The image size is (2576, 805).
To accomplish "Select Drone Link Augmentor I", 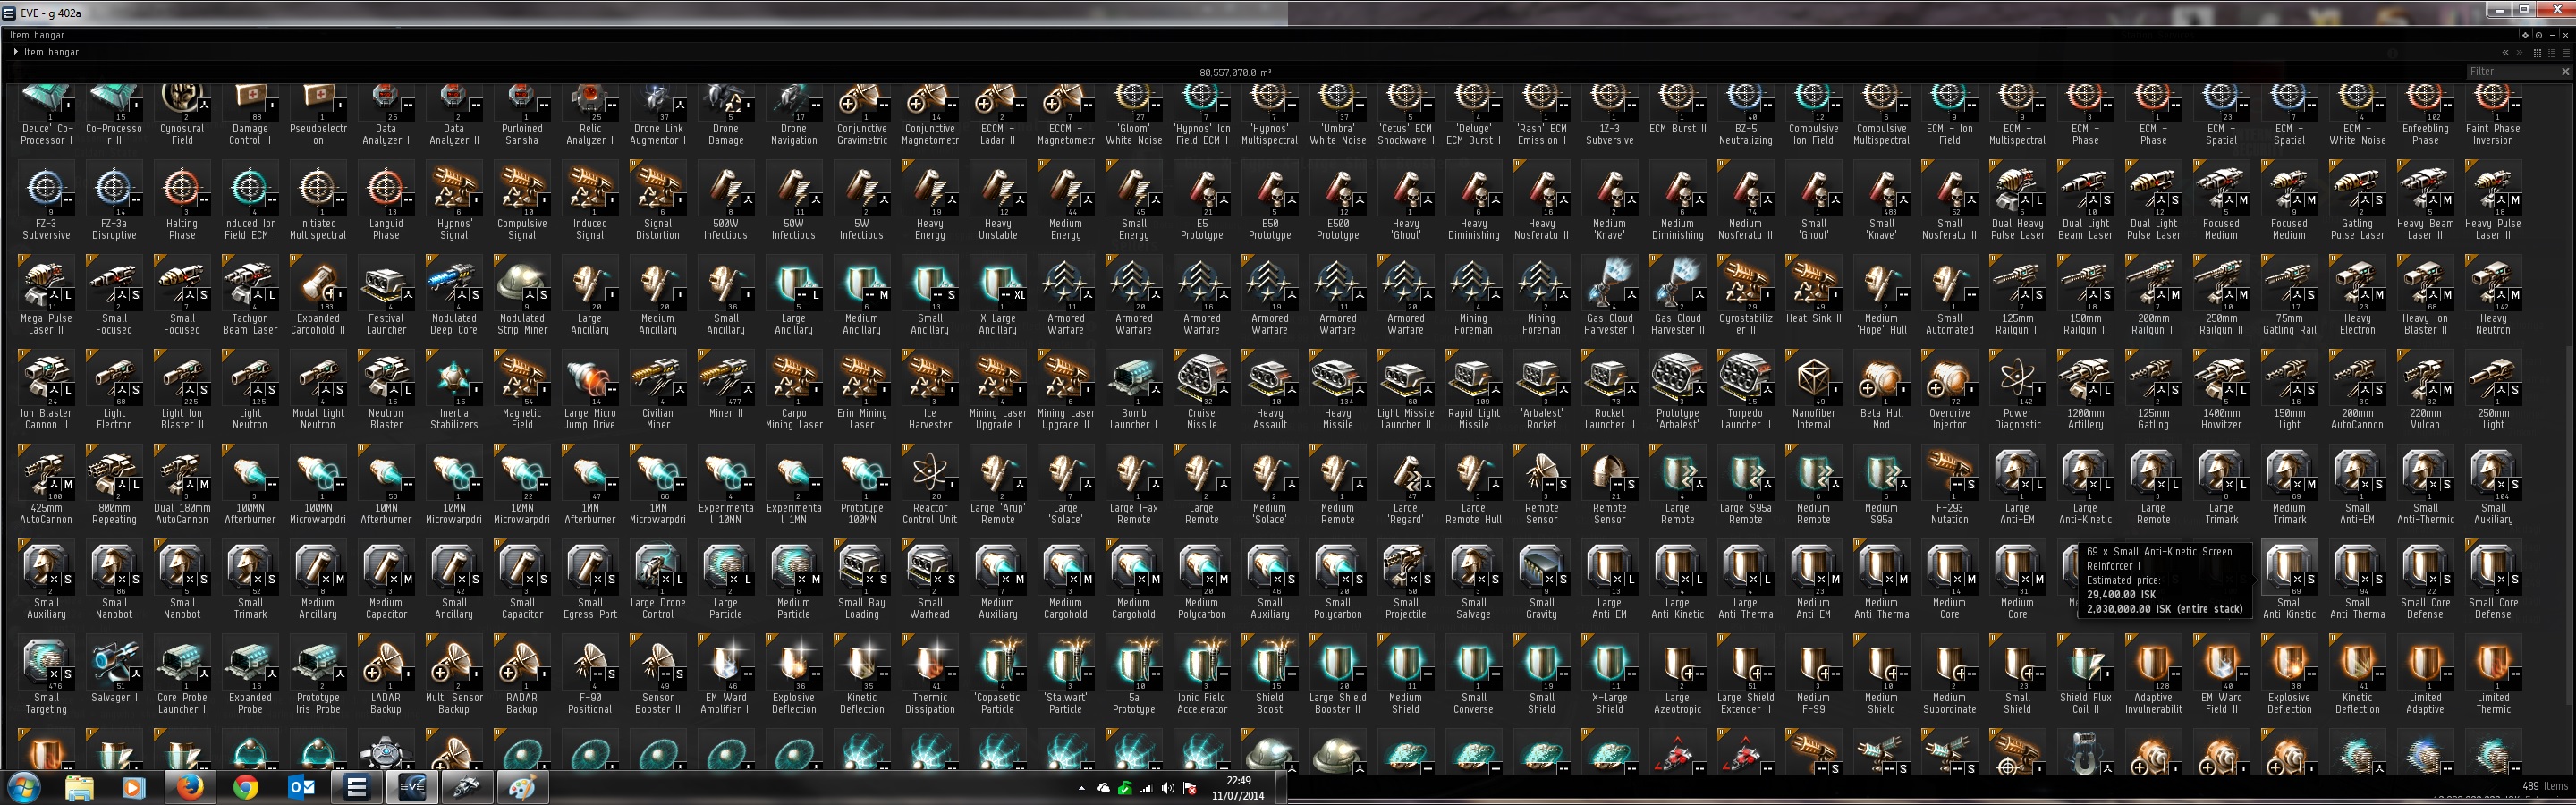I will point(658,115).
